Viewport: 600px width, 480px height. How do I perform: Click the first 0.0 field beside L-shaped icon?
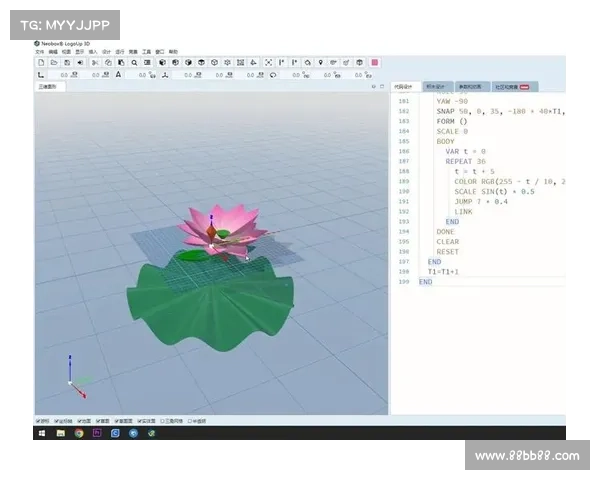(x=64, y=75)
